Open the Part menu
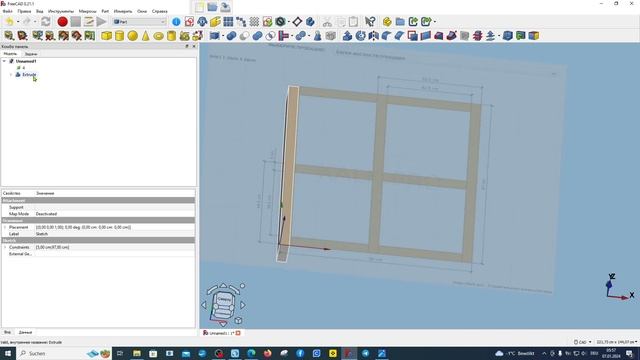Viewport: 640px width, 360px height. 105,11
